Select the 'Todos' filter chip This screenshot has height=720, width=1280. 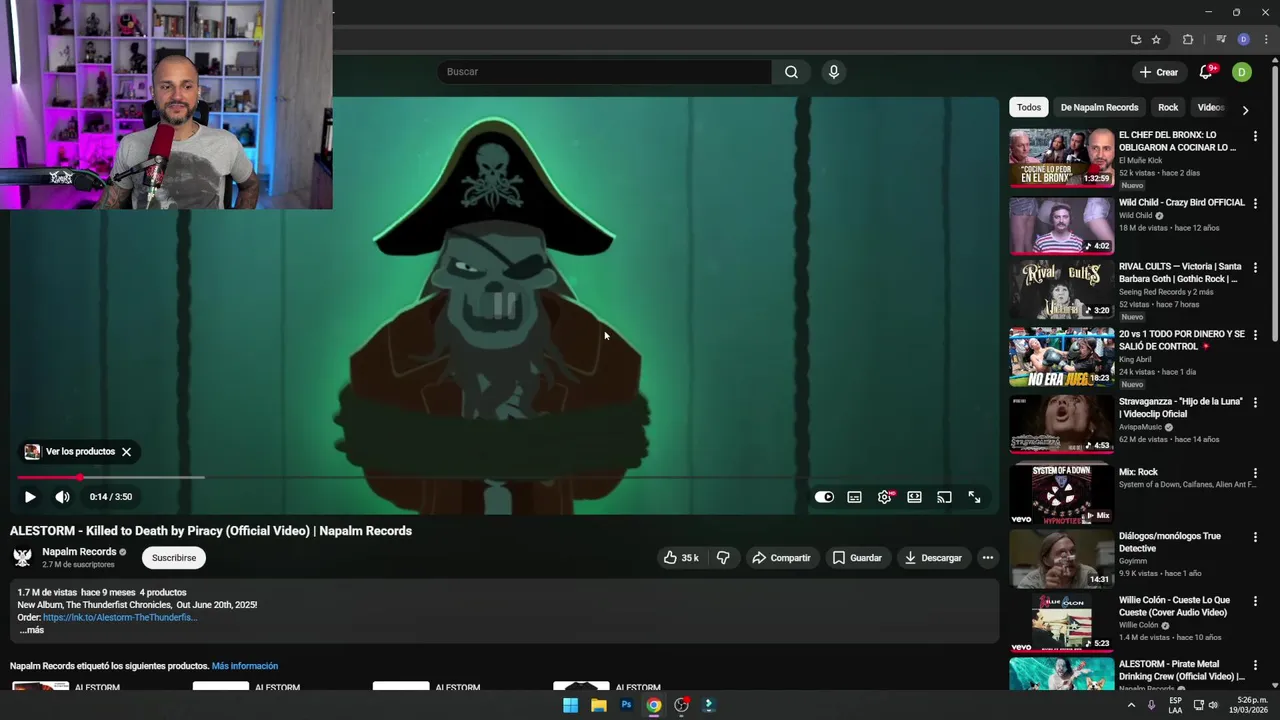(x=1029, y=107)
